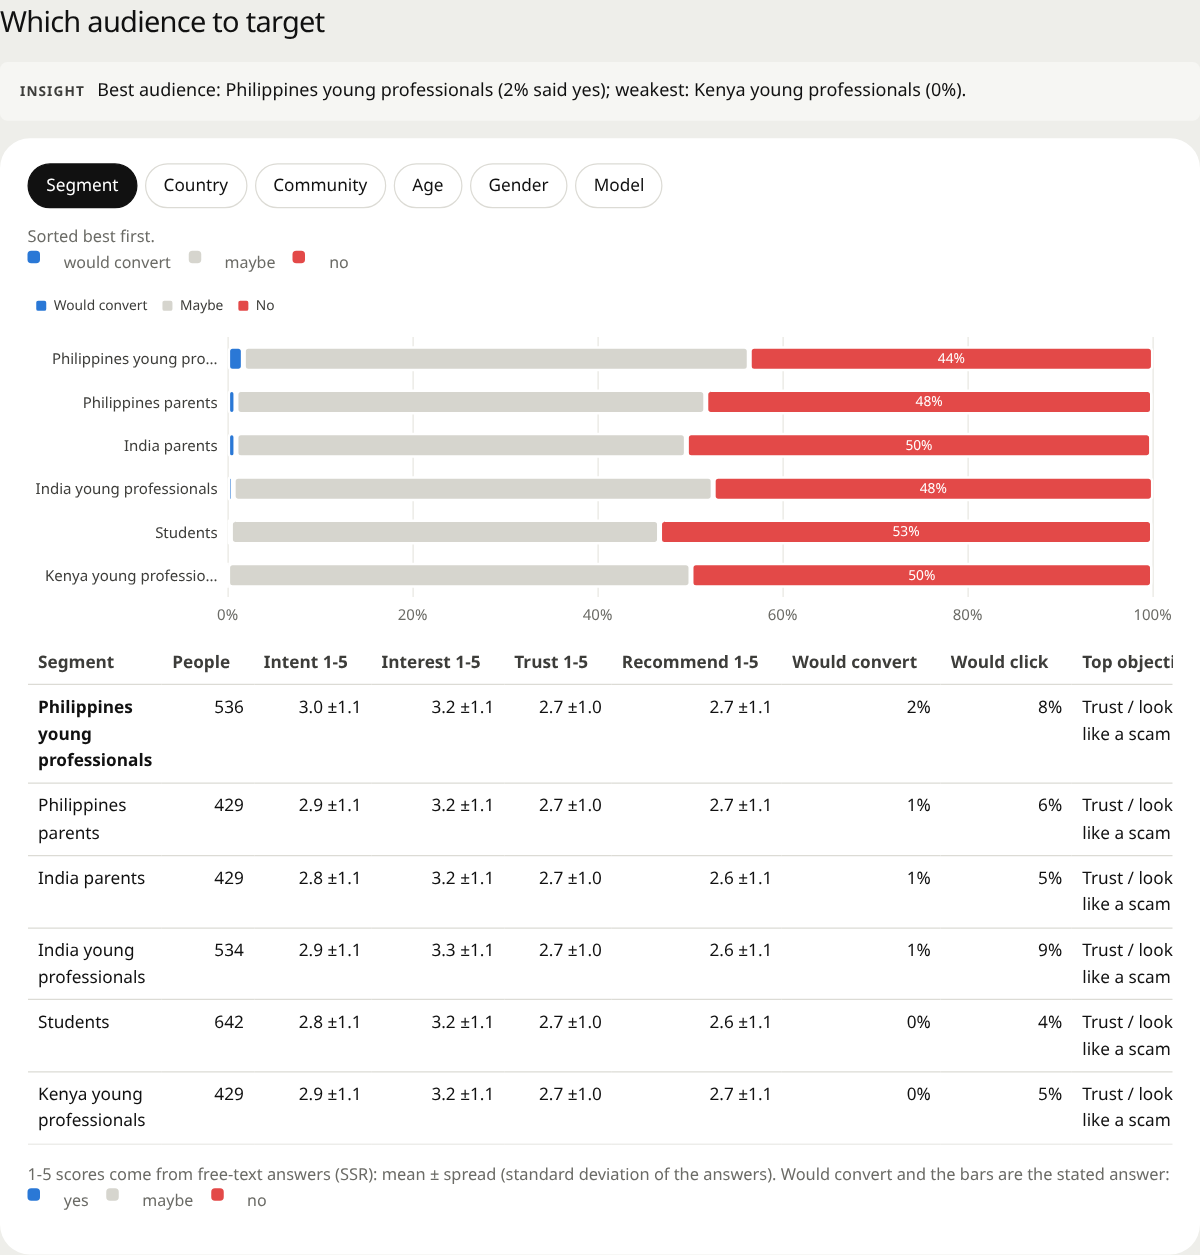Screen dimensions: 1200x1255
Task: Sort by the Would convert column header
Action: [x=854, y=662]
